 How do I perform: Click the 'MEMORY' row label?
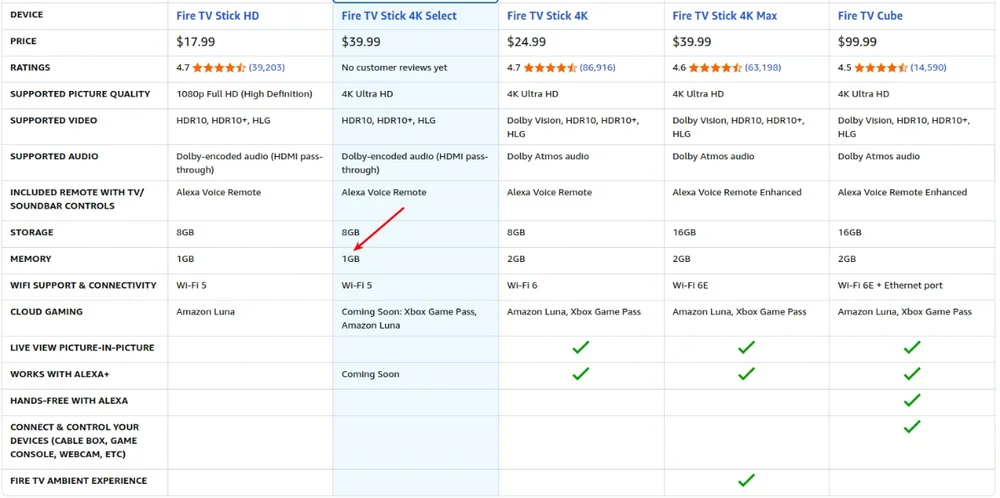31,259
